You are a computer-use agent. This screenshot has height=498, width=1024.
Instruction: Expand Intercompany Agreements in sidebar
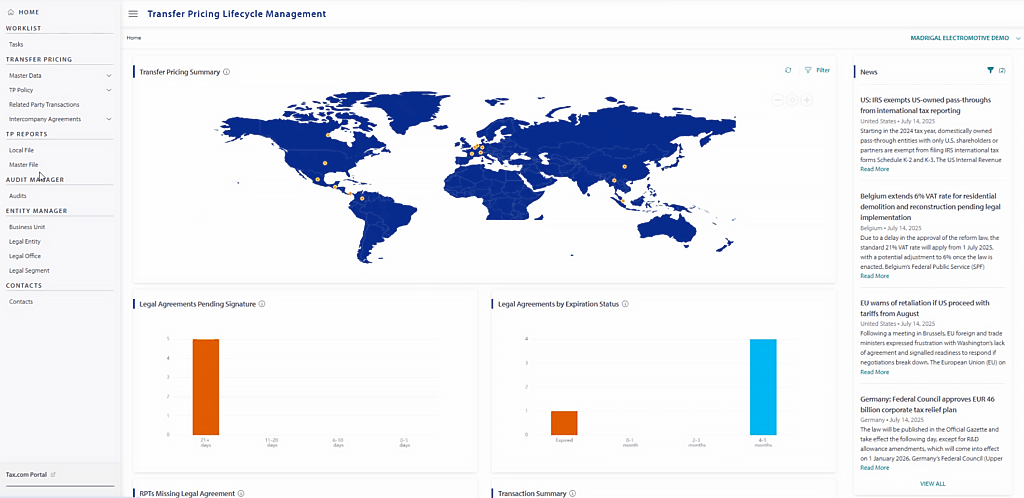109,119
